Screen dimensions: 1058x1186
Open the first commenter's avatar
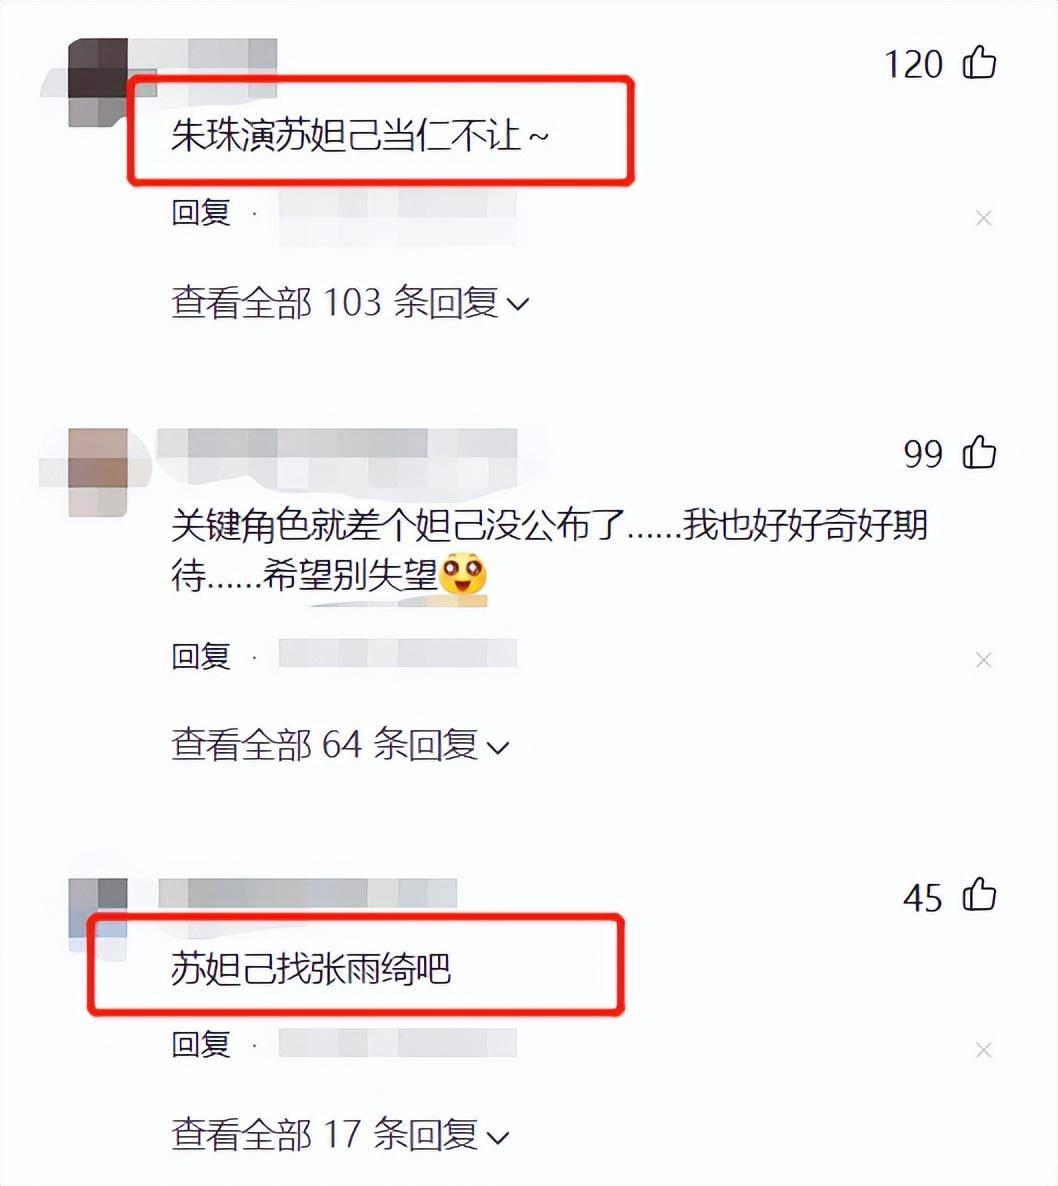click(x=98, y=82)
